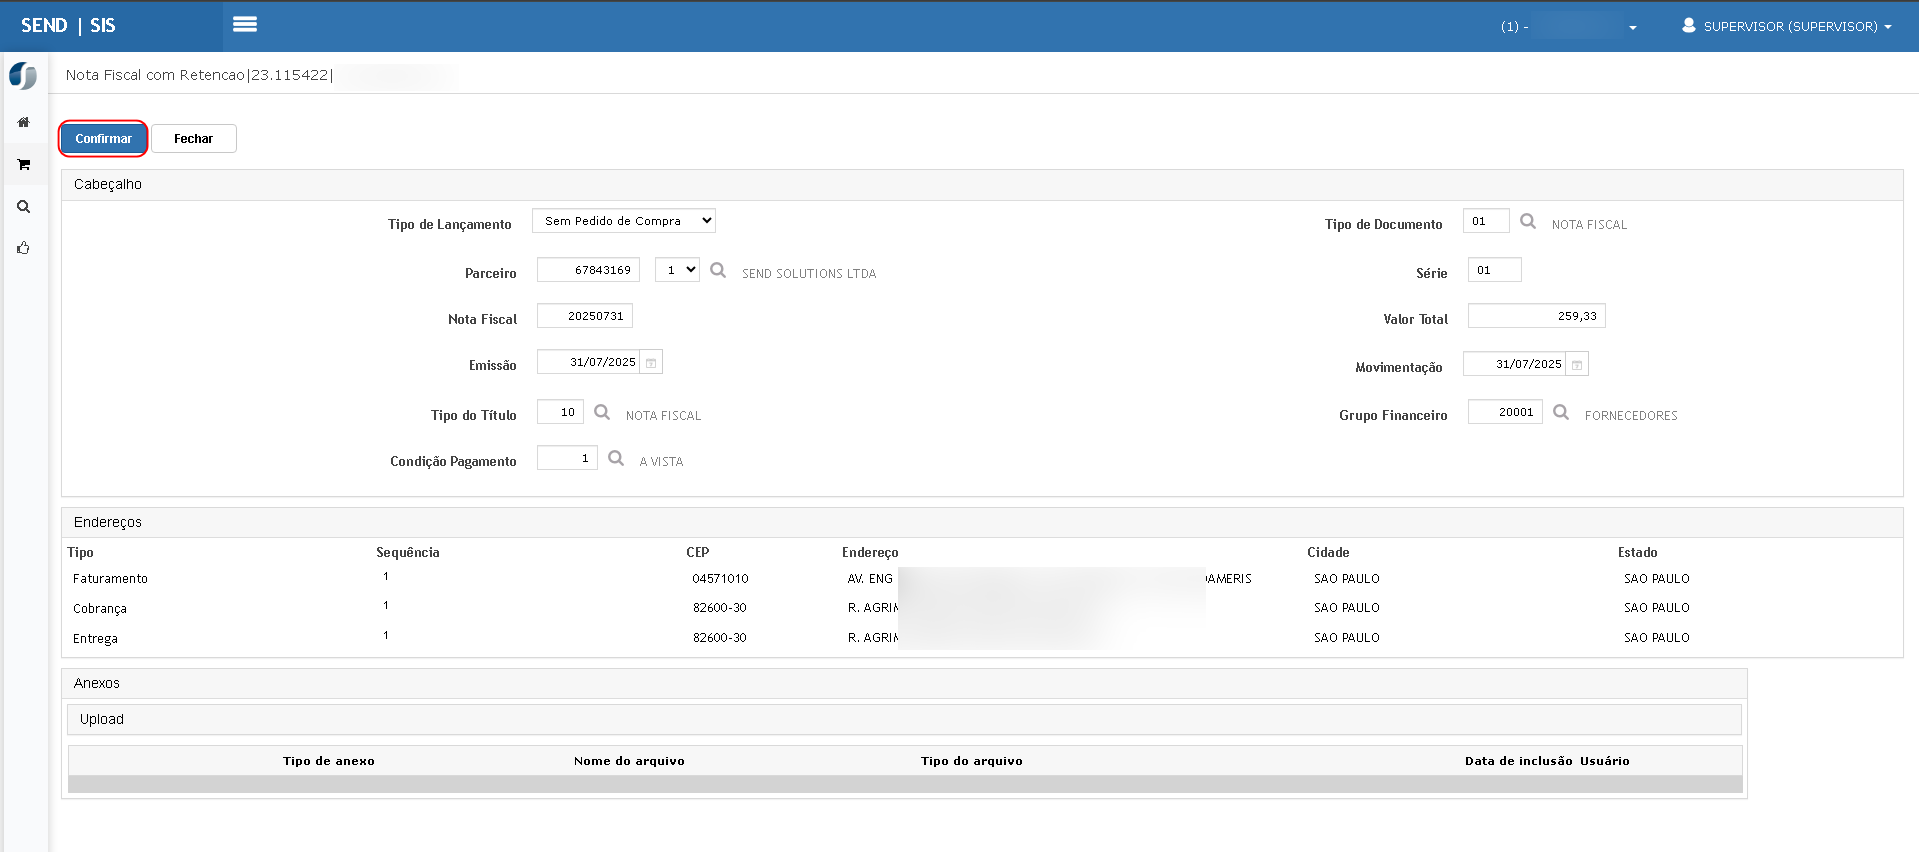Select the Entrega address row
This screenshot has height=852, width=1919.
982,638
